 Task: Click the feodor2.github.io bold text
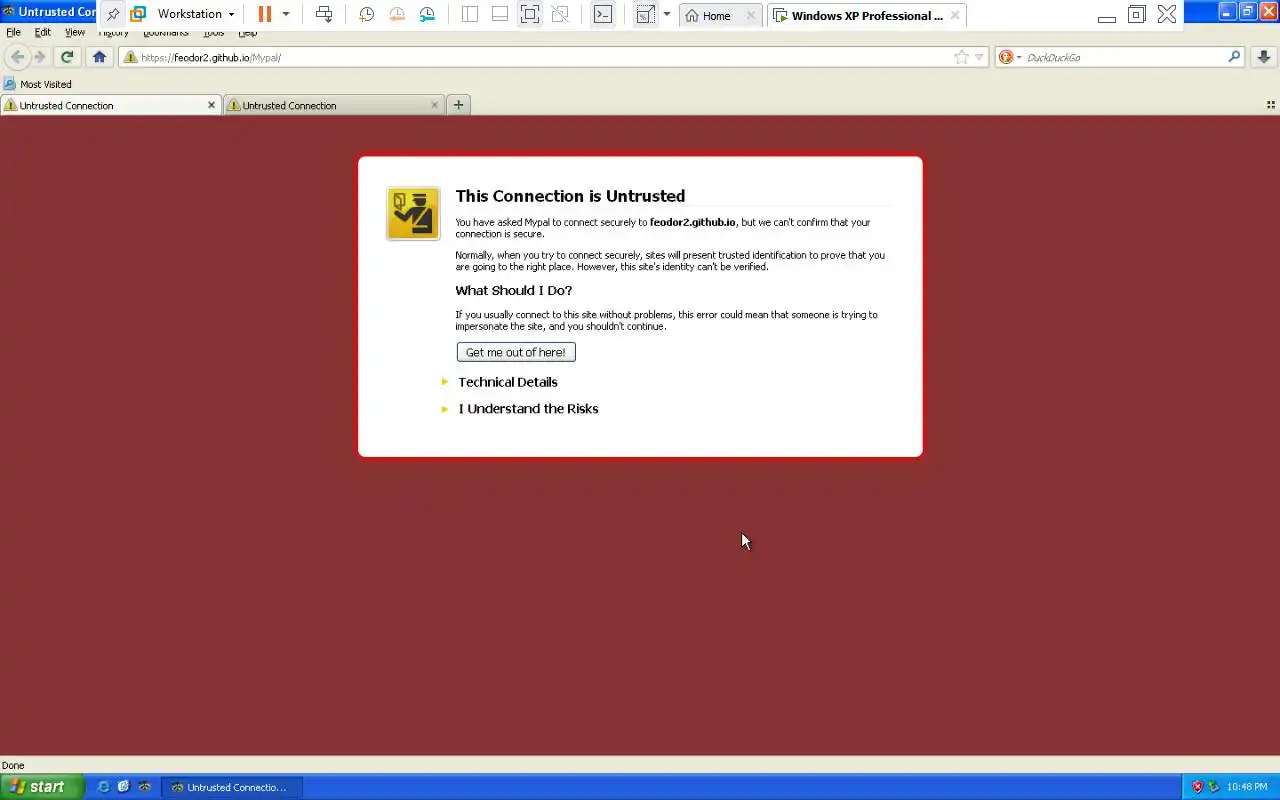pos(692,222)
